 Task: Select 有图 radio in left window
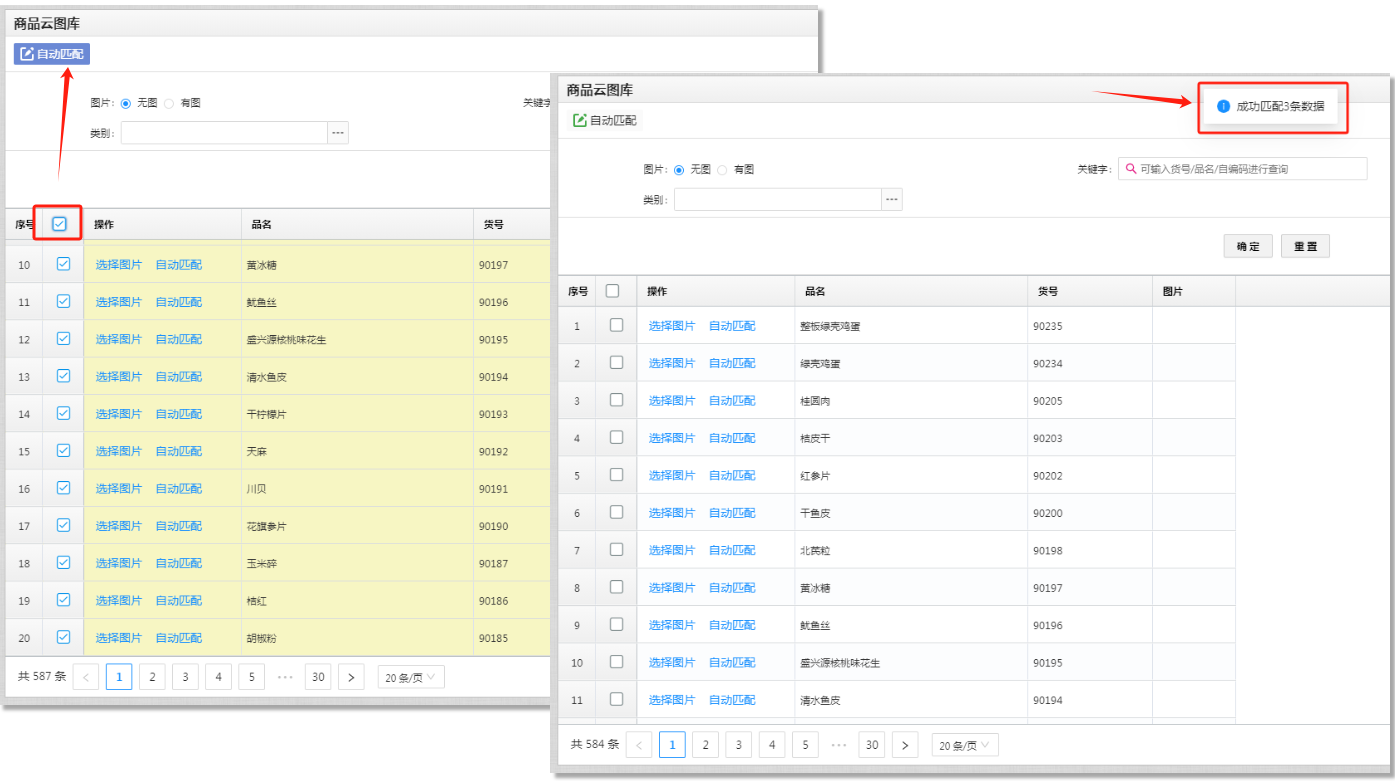169,103
